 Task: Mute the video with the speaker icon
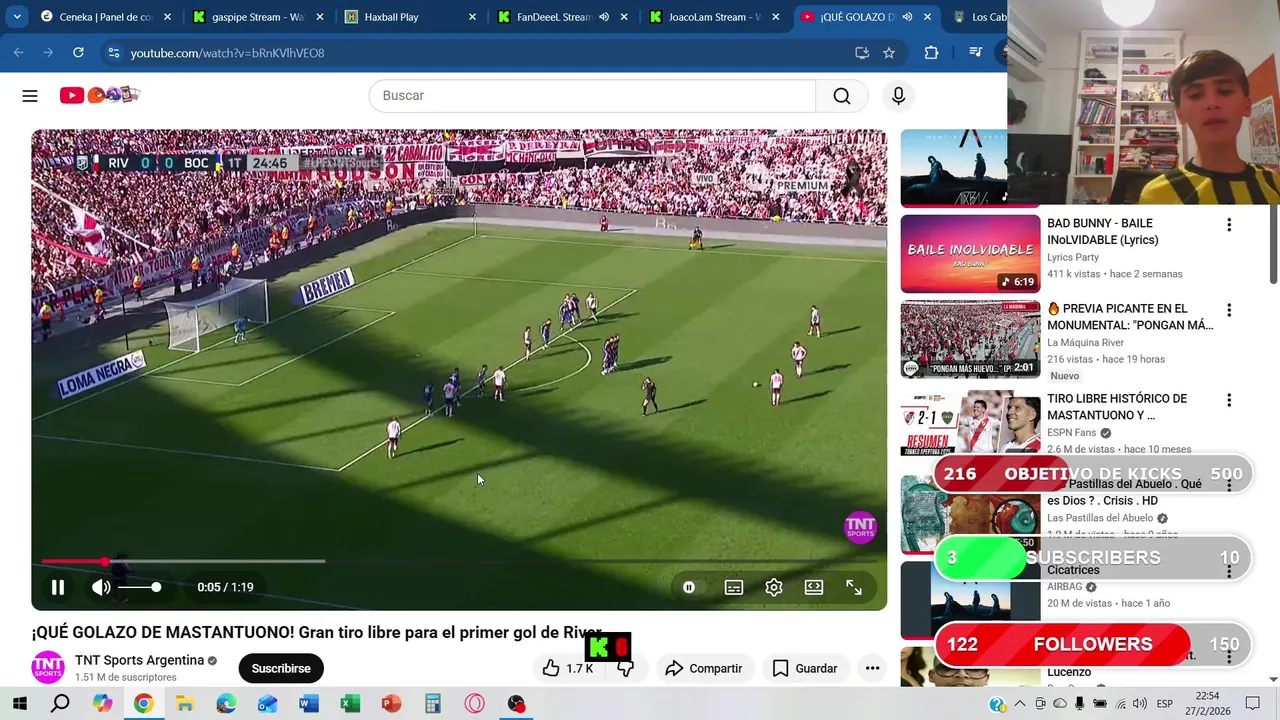(101, 587)
